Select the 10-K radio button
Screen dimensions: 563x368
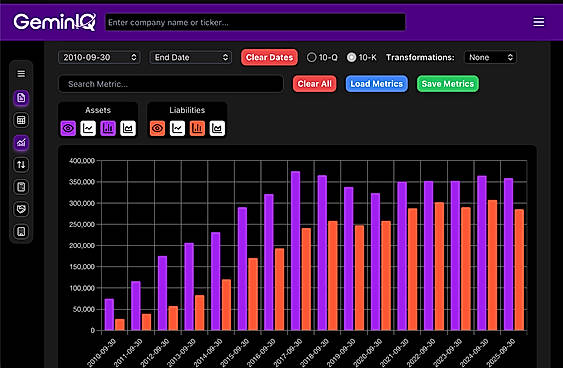[x=352, y=57]
